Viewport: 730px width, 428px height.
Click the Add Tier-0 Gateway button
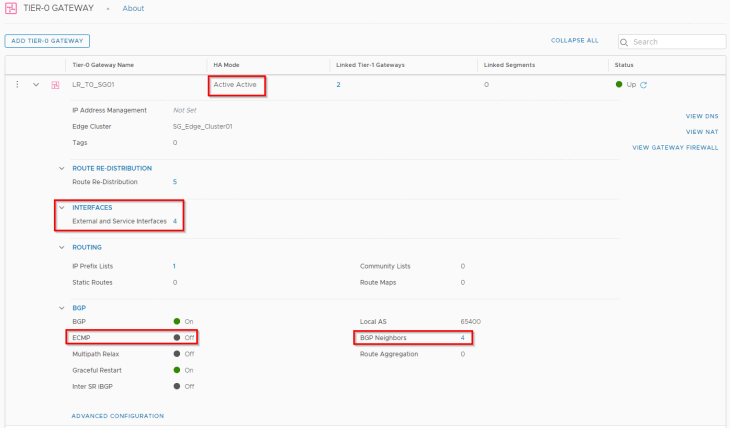[x=47, y=41]
